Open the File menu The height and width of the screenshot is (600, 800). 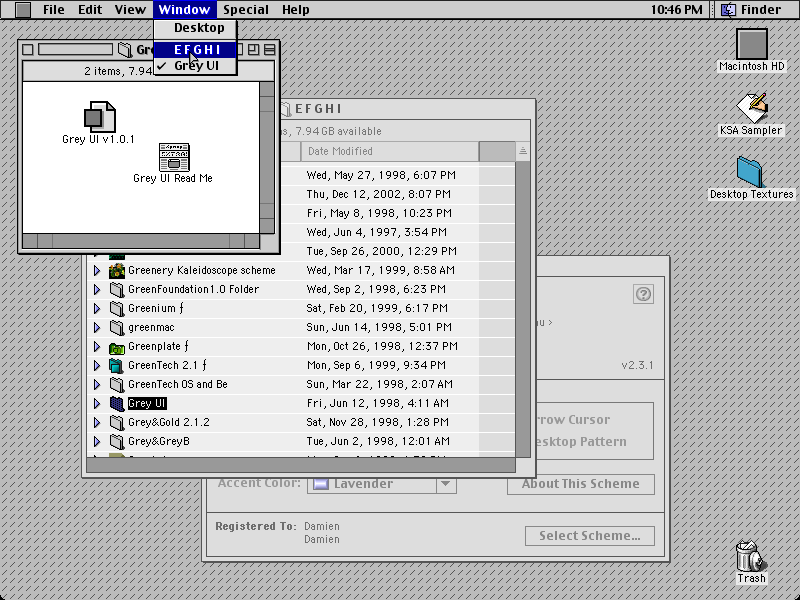tap(54, 9)
